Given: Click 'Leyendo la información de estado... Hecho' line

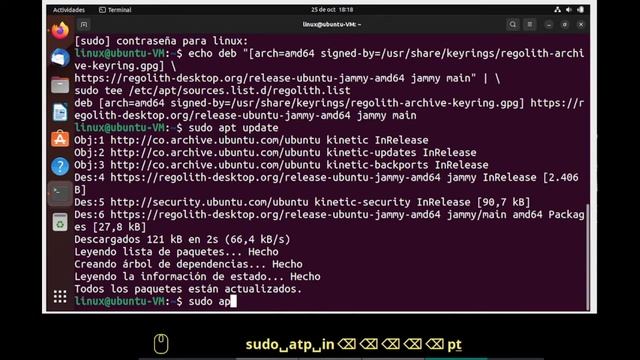Looking at the screenshot, I should pos(198,277).
